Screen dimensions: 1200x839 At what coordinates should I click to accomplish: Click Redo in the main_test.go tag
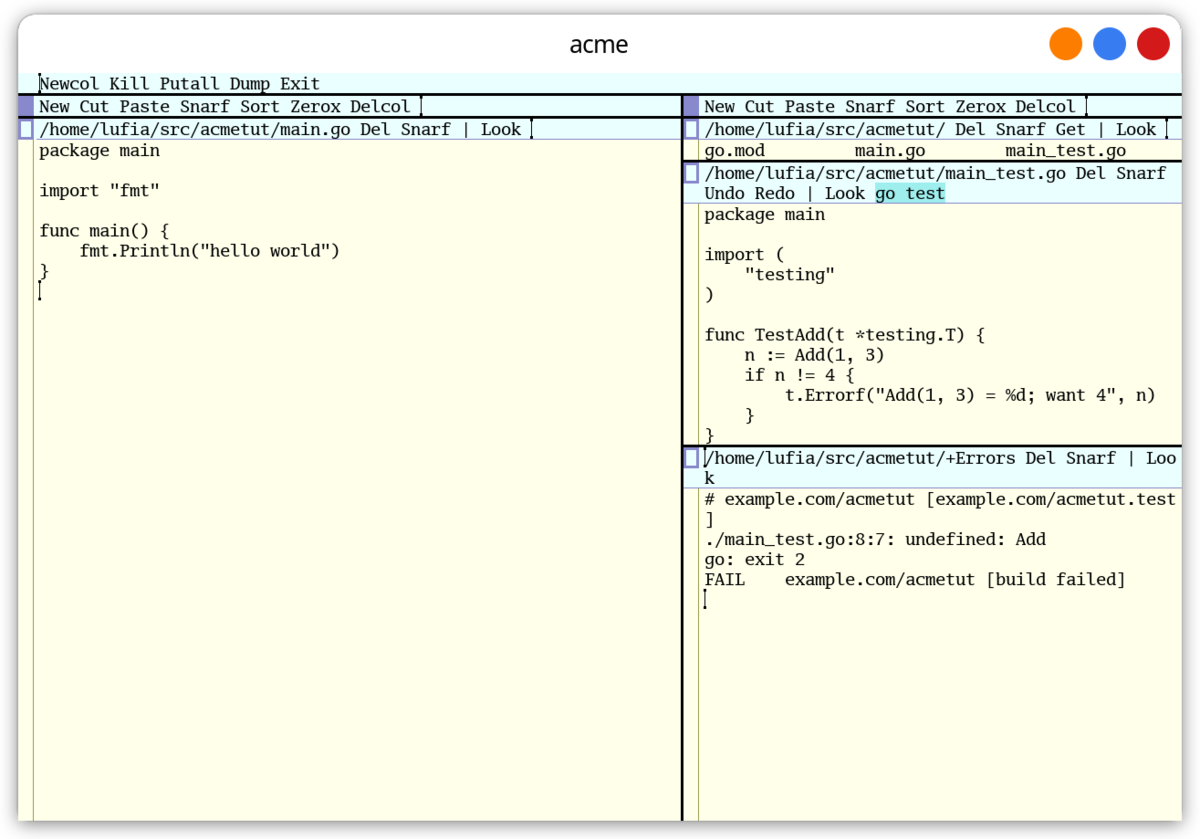(775, 194)
